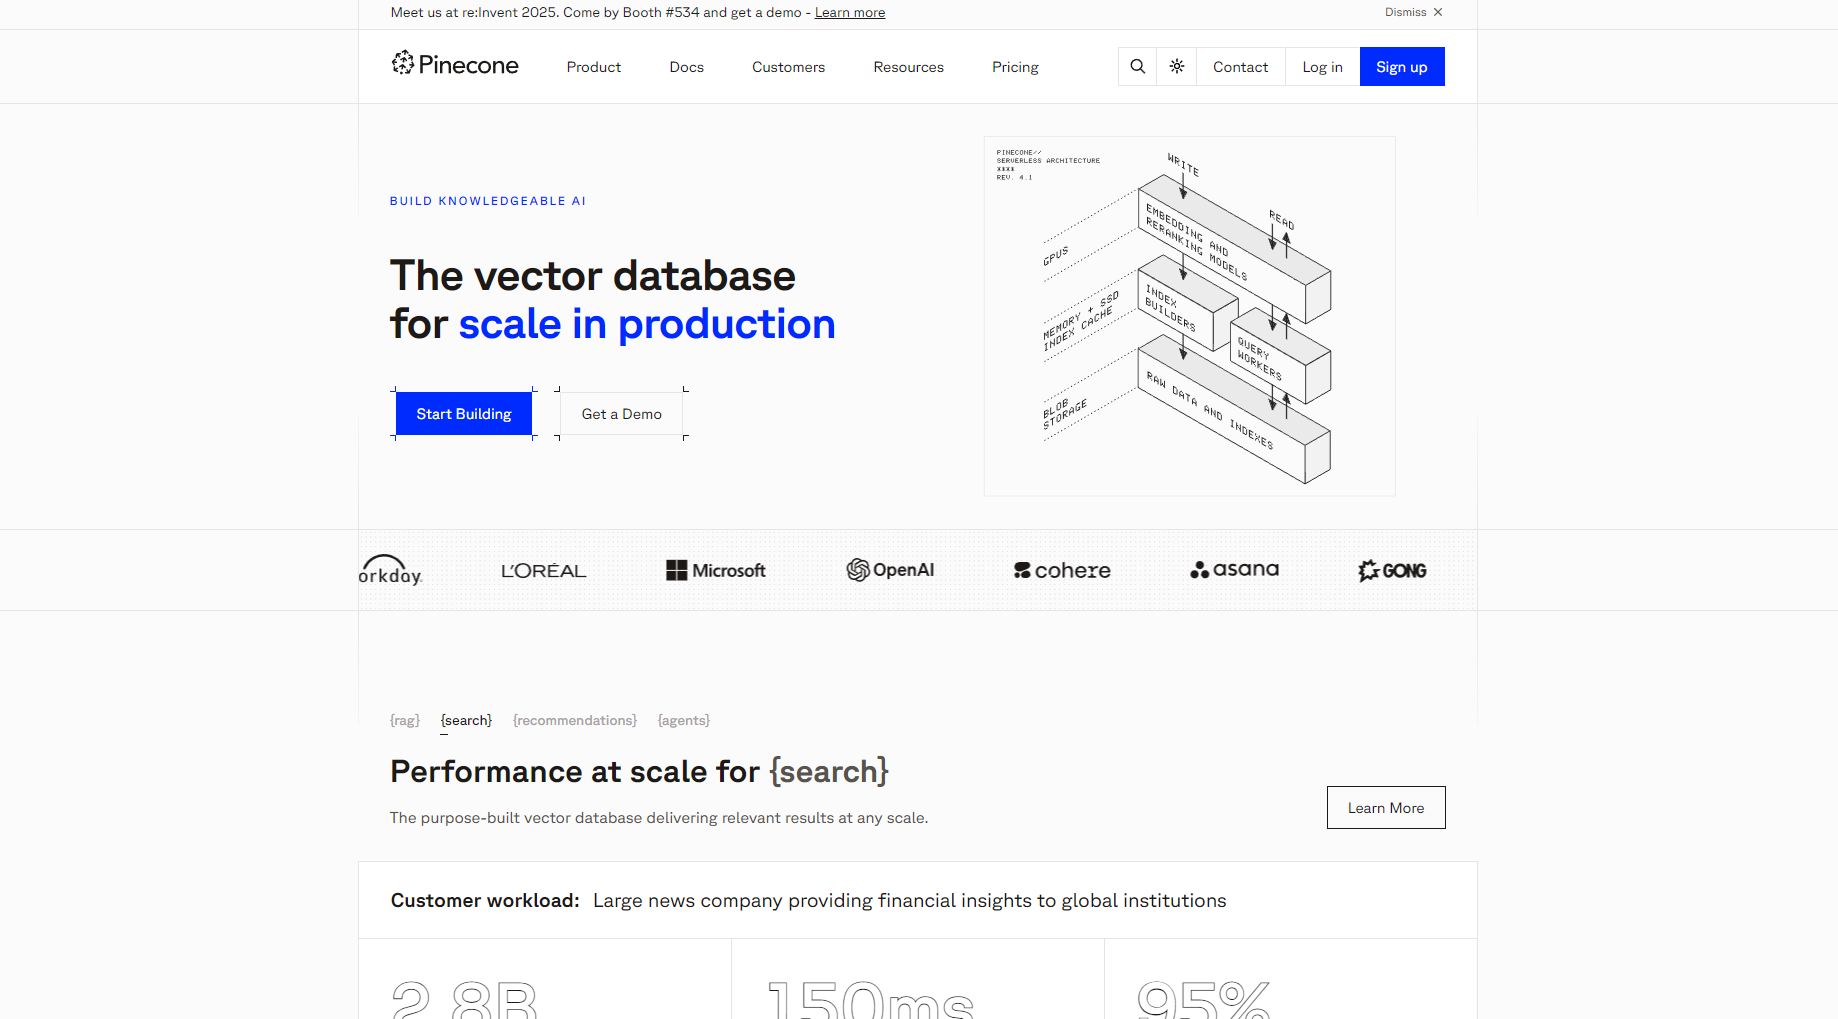Click the Microsoft logo
The height and width of the screenshot is (1019, 1838).
click(x=716, y=570)
